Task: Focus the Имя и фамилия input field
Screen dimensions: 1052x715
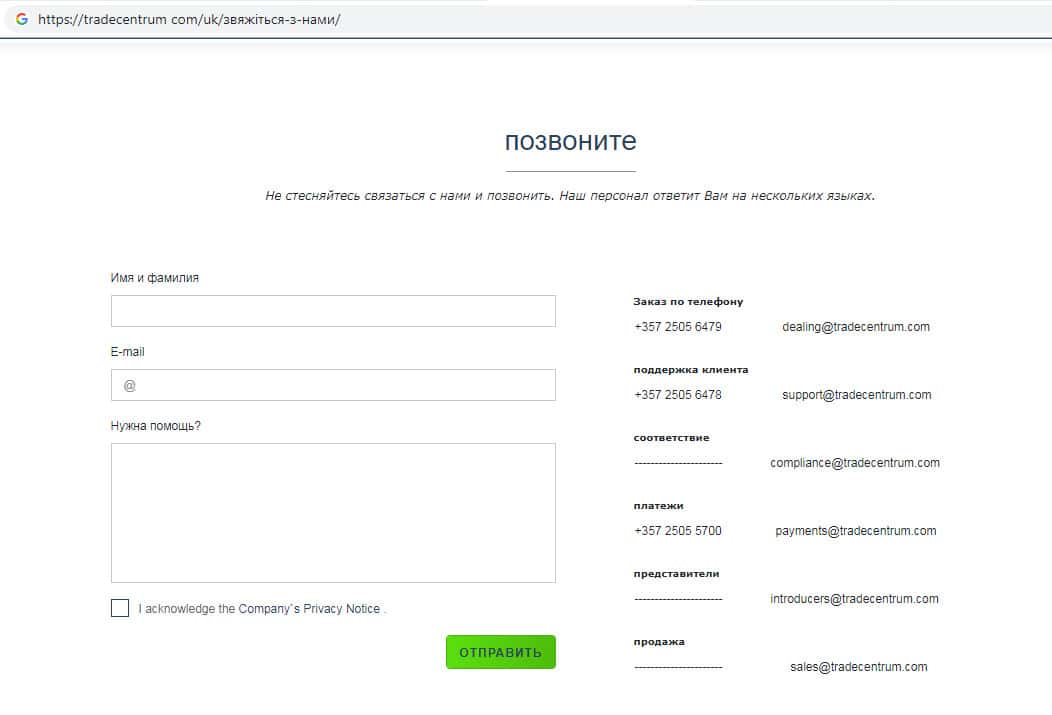Action: 333,311
